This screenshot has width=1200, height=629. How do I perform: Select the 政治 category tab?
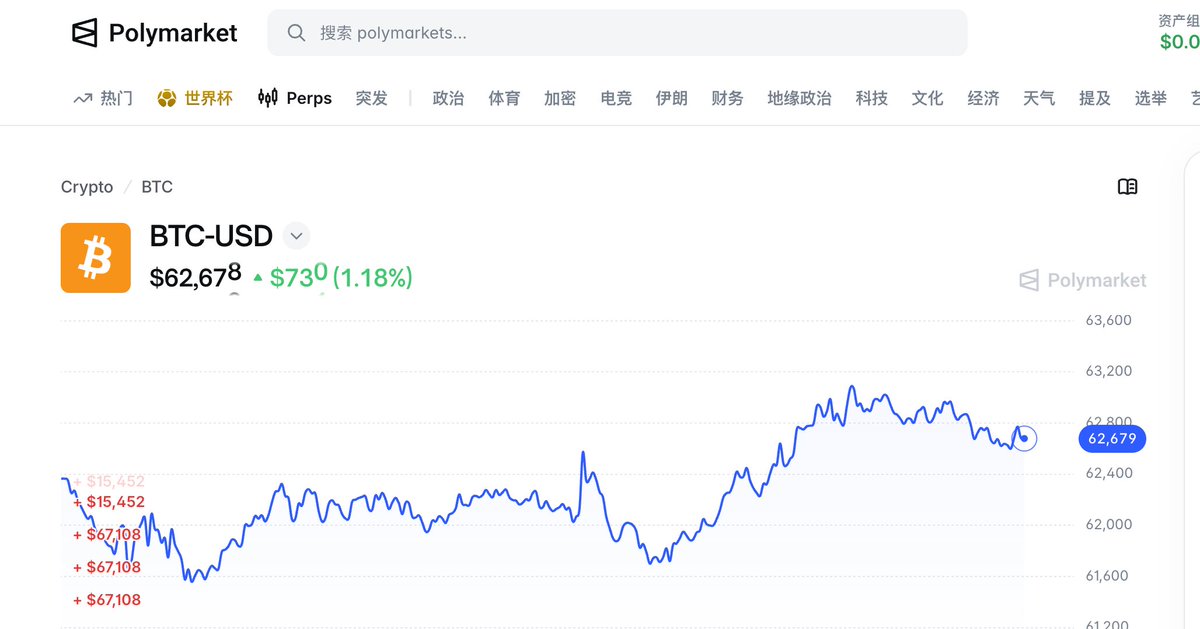click(448, 98)
